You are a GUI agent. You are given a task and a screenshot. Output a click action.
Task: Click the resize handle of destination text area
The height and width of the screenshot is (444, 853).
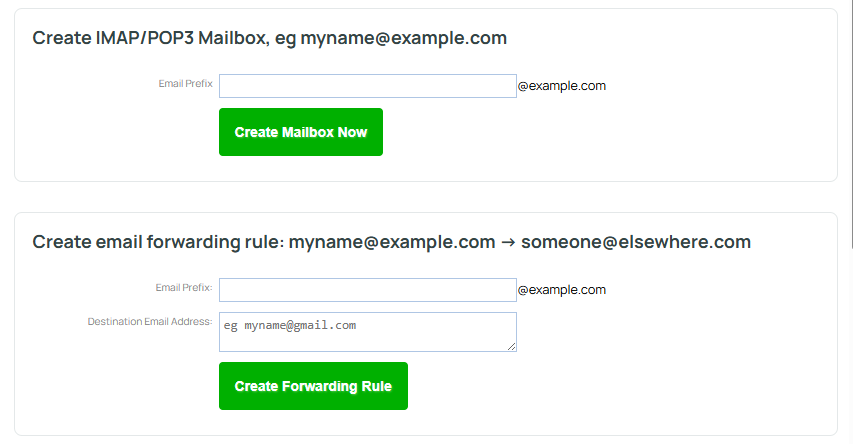[512, 347]
